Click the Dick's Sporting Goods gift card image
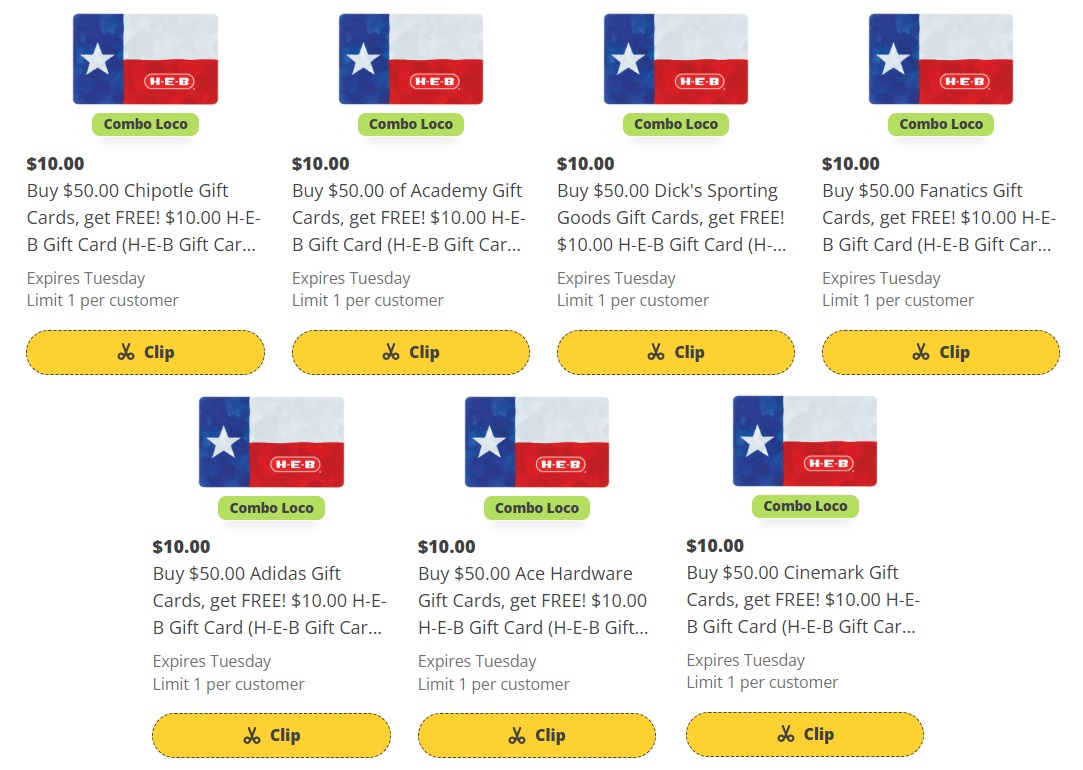This screenshot has height=770, width=1083. tap(675, 57)
